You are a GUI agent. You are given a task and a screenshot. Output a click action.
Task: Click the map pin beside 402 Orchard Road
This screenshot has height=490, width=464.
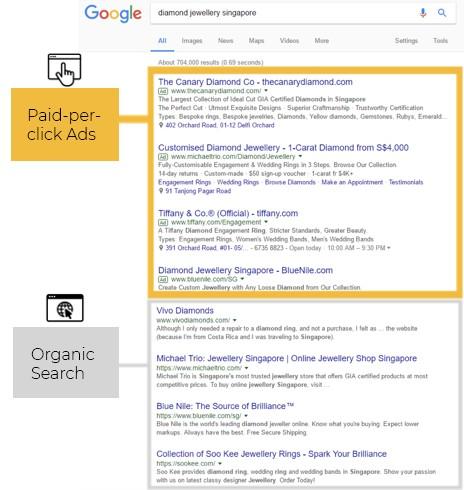click(x=161, y=125)
